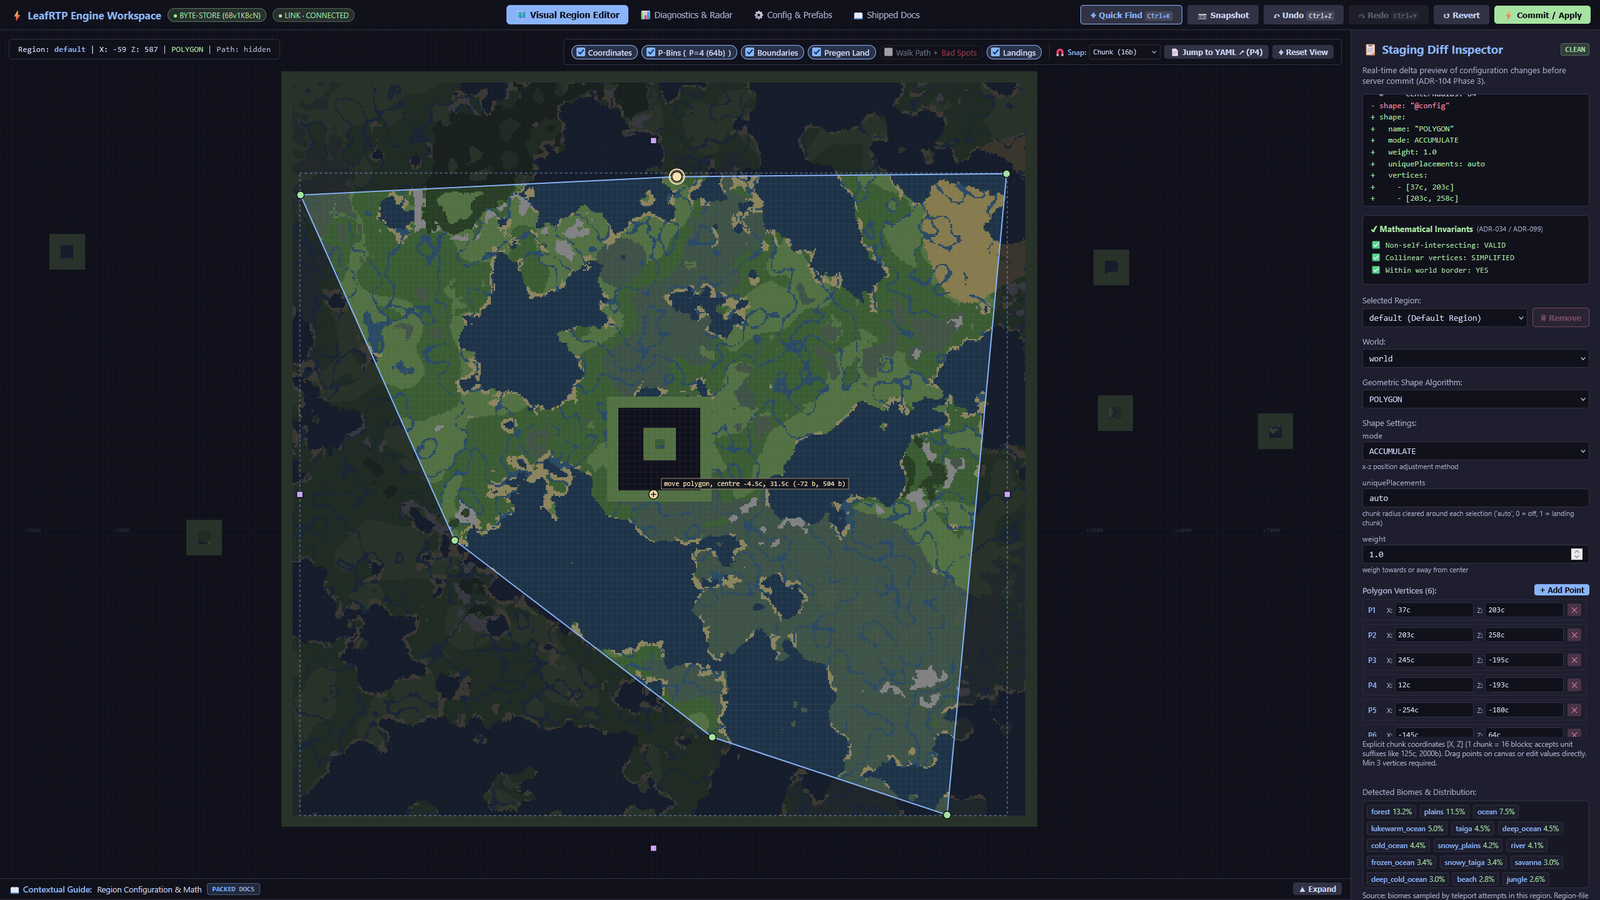The height and width of the screenshot is (900, 1600).
Task: Open the Shipped Docs tab
Action: [x=886, y=15]
